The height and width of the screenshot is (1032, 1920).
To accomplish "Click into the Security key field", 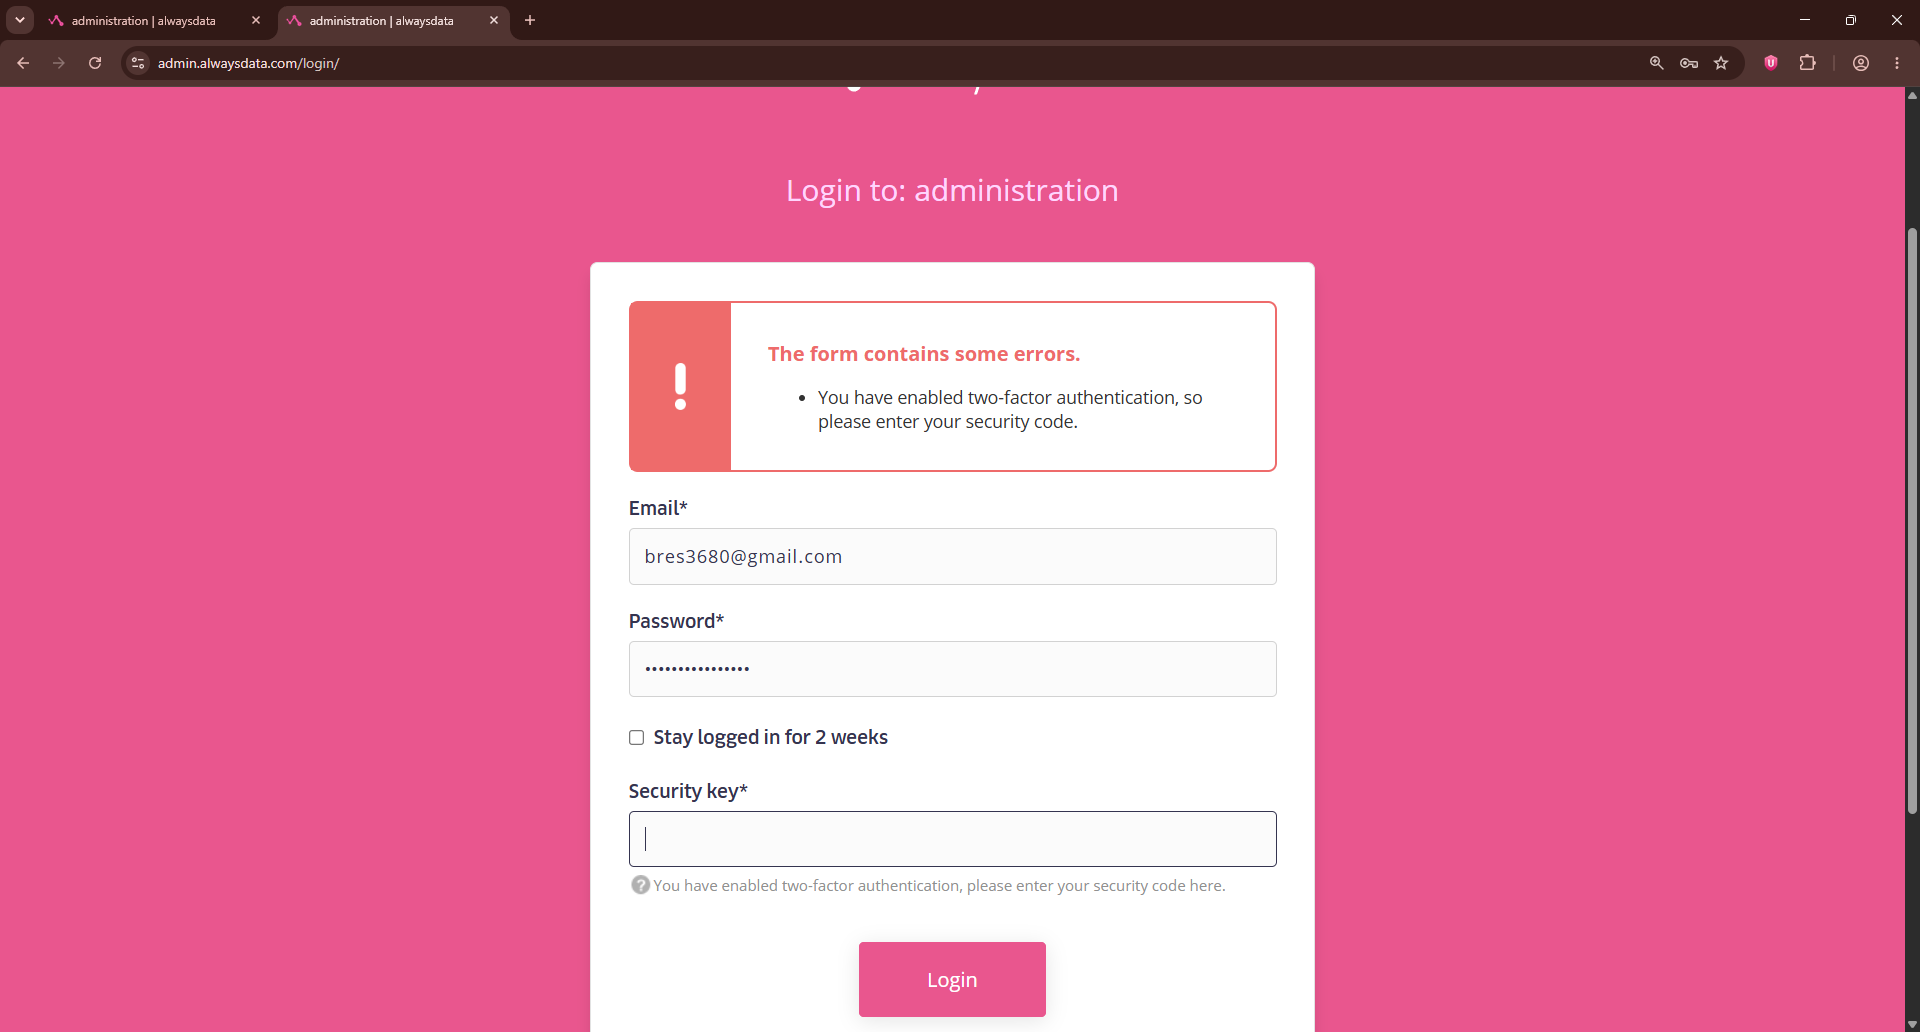I will [x=952, y=839].
